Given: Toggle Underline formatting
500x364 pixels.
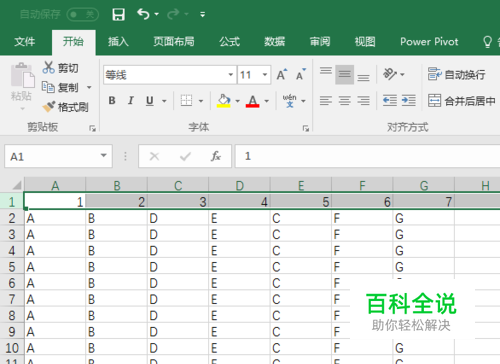Looking at the screenshot, I should click(150, 100).
